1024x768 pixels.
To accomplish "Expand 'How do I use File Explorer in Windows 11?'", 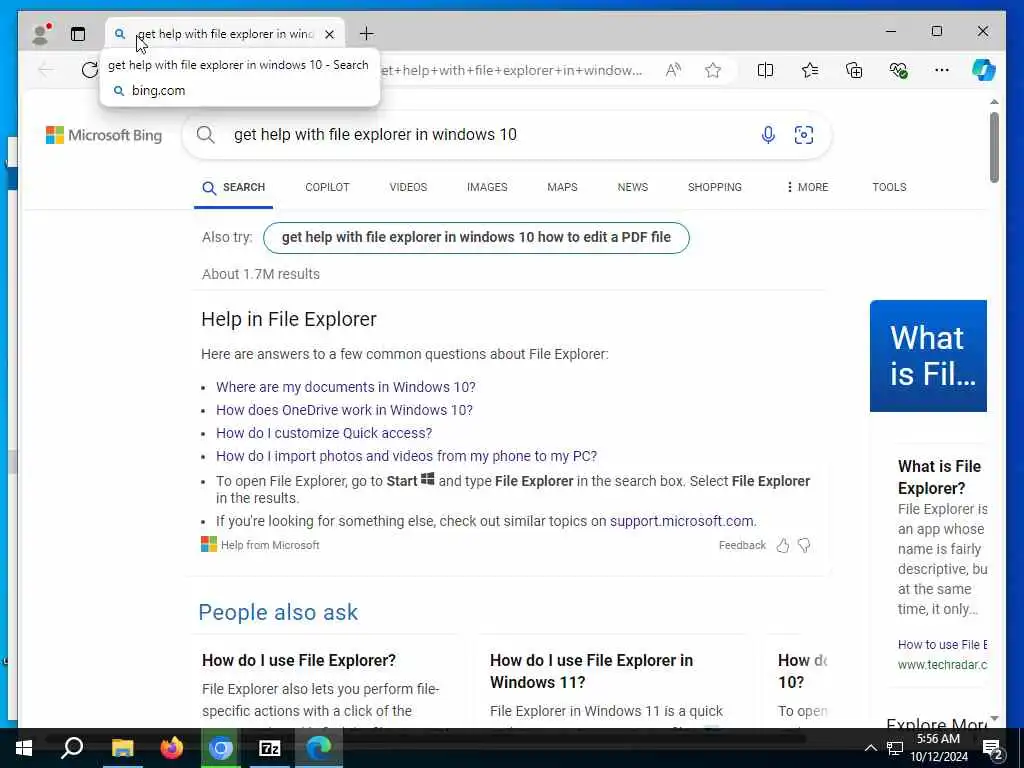I will 591,671.
